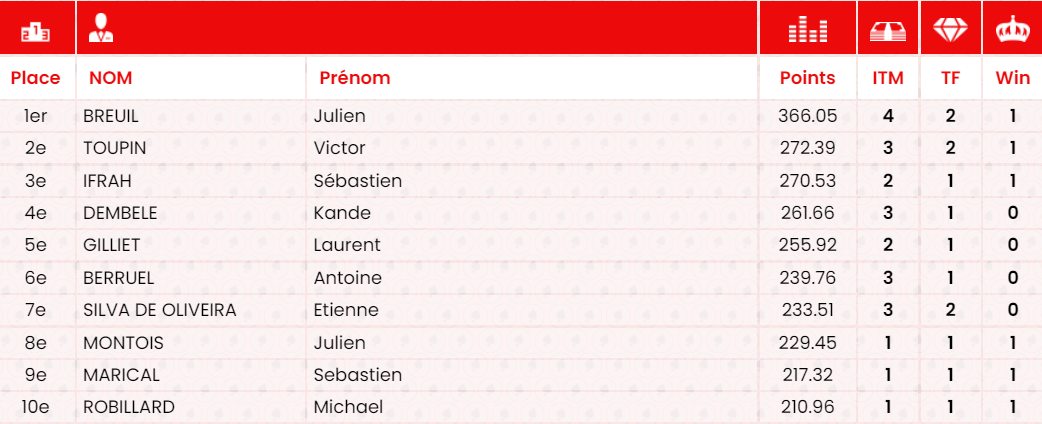Select SILVA DE OLIVEIRA entry
This screenshot has height=424, width=1042.
pyautogui.click(x=160, y=310)
